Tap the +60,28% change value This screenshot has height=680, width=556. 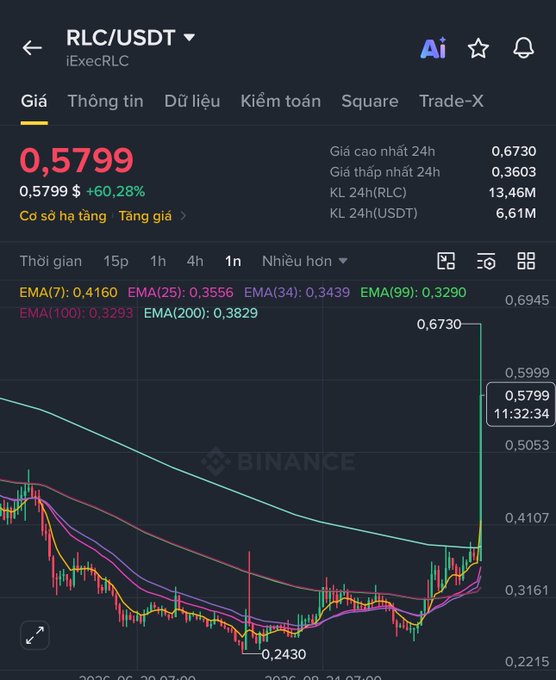(x=115, y=191)
